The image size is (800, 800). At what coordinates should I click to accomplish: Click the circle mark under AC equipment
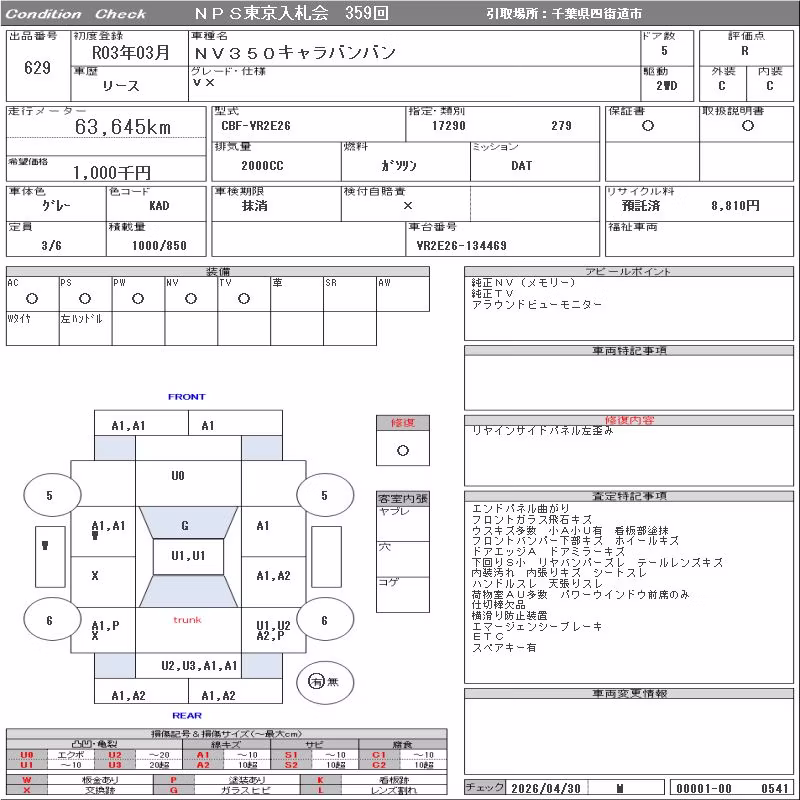coord(32,298)
